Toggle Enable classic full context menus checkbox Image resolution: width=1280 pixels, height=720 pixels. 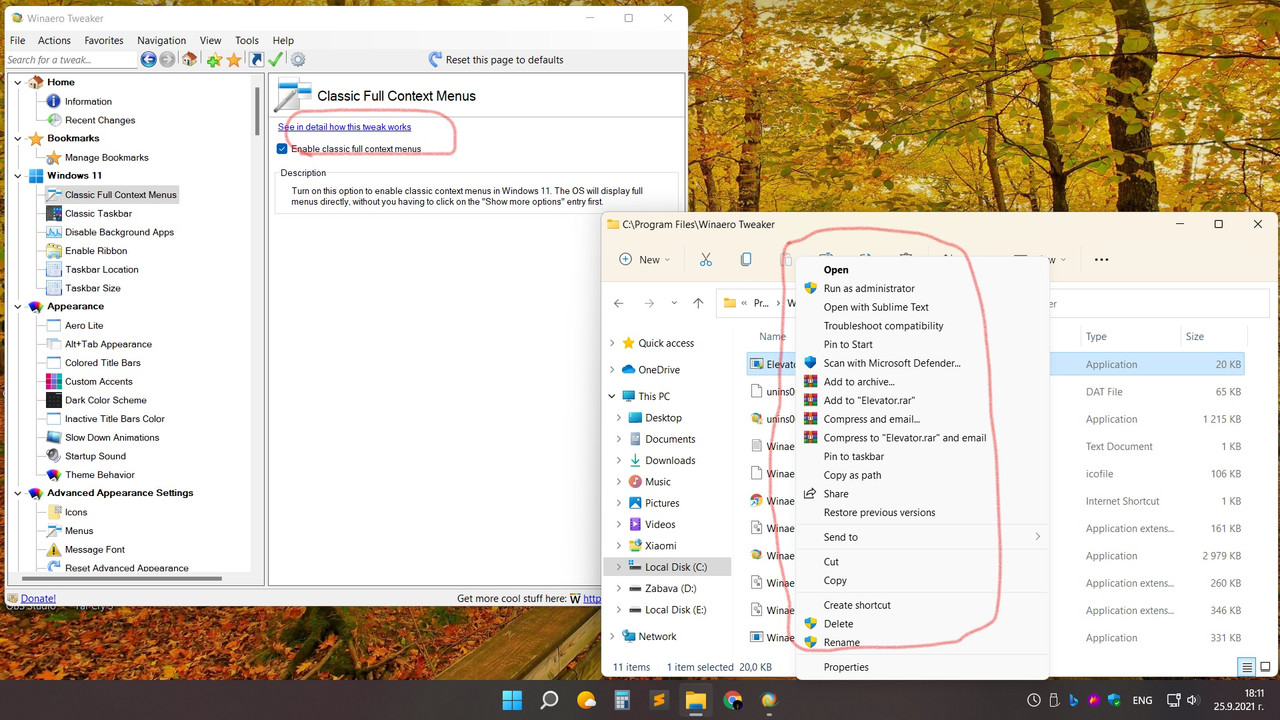click(283, 149)
